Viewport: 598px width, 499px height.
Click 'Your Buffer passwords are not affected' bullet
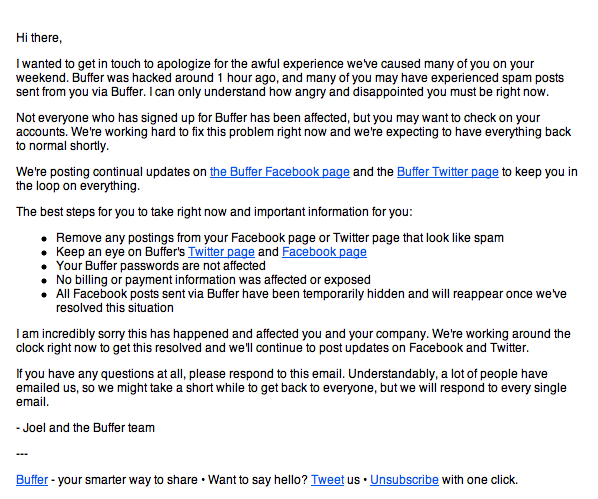[161, 266]
